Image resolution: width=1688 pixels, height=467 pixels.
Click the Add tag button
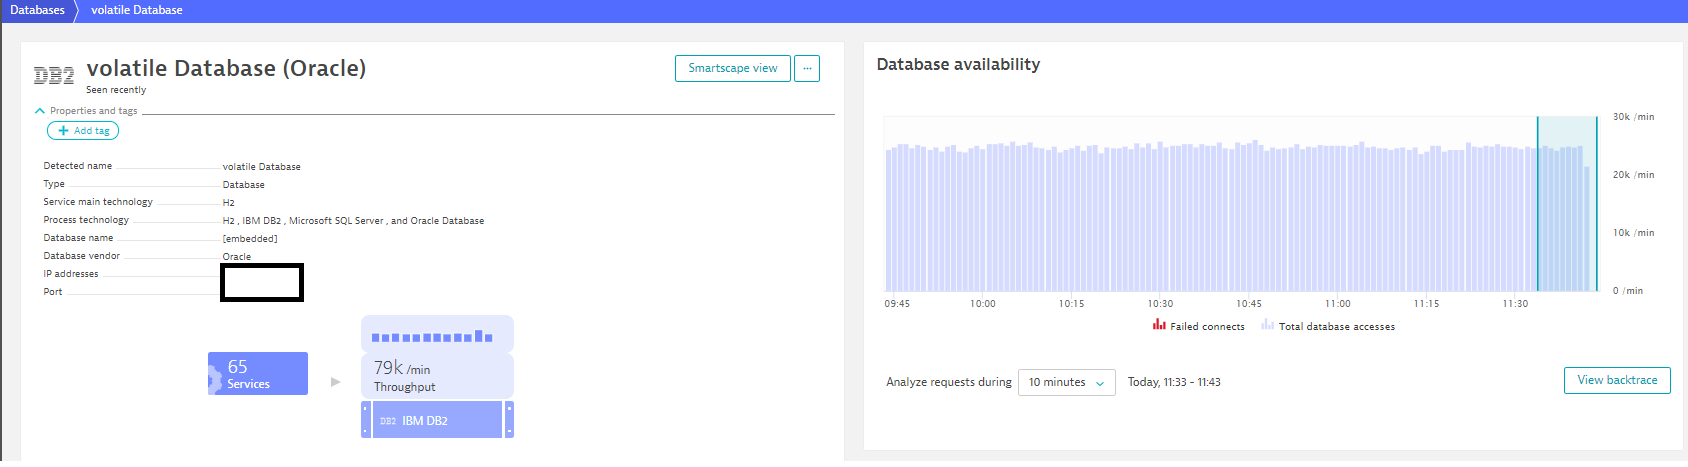(x=83, y=131)
